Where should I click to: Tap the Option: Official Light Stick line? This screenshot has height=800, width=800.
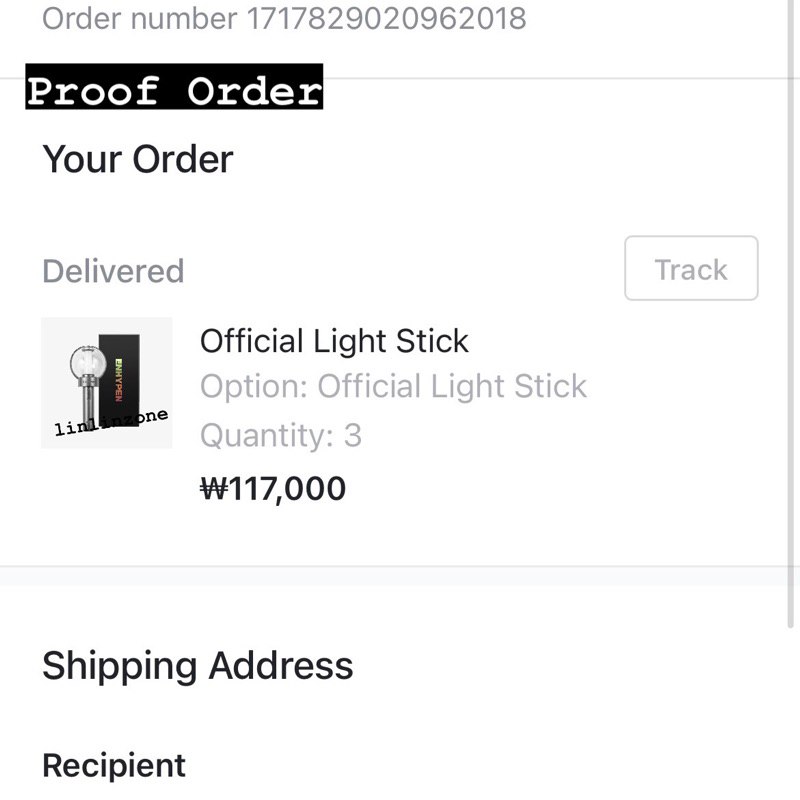[x=393, y=386]
